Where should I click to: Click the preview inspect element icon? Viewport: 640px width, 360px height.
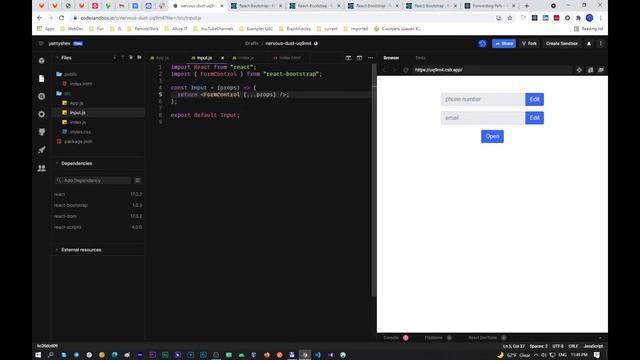[590, 70]
